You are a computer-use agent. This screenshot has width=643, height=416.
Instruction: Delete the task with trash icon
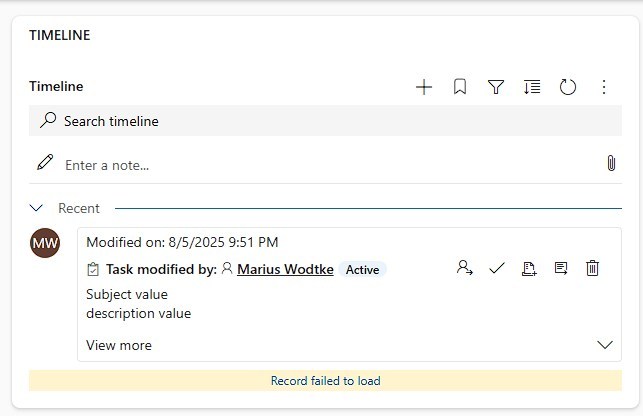click(x=592, y=268)
